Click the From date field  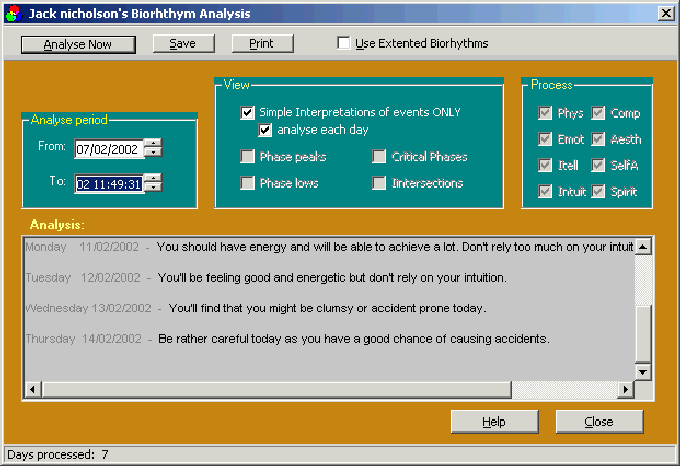(109, 149)
